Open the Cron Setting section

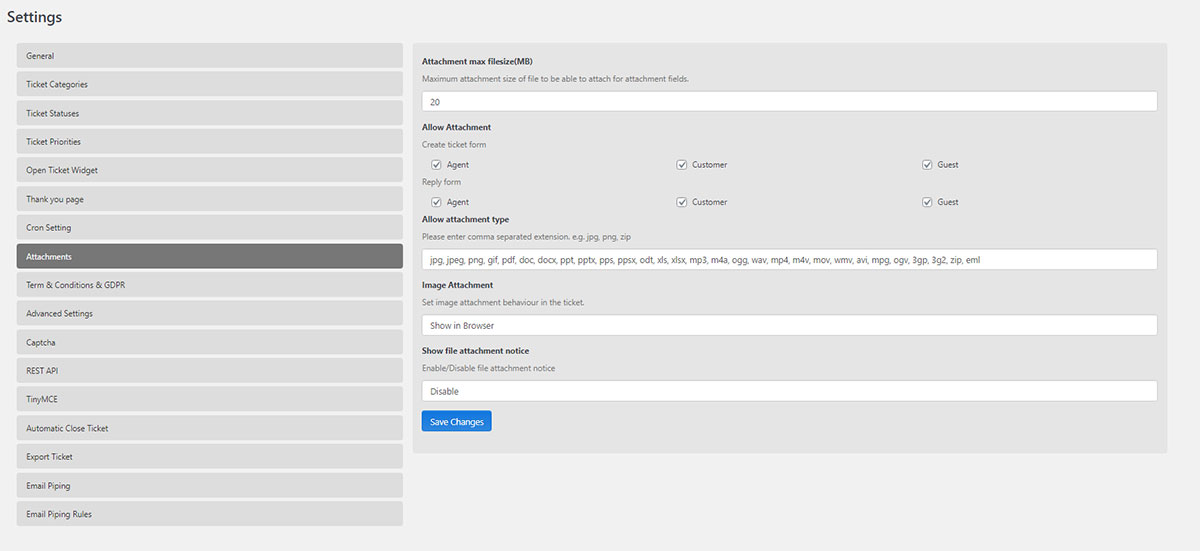click(x=209, y=228)
